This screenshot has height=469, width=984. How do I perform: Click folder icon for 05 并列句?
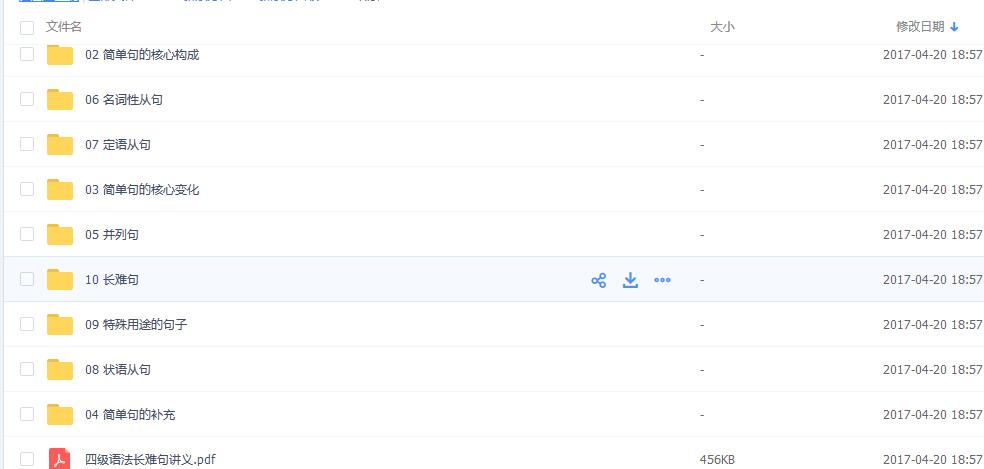click(60, 235)
